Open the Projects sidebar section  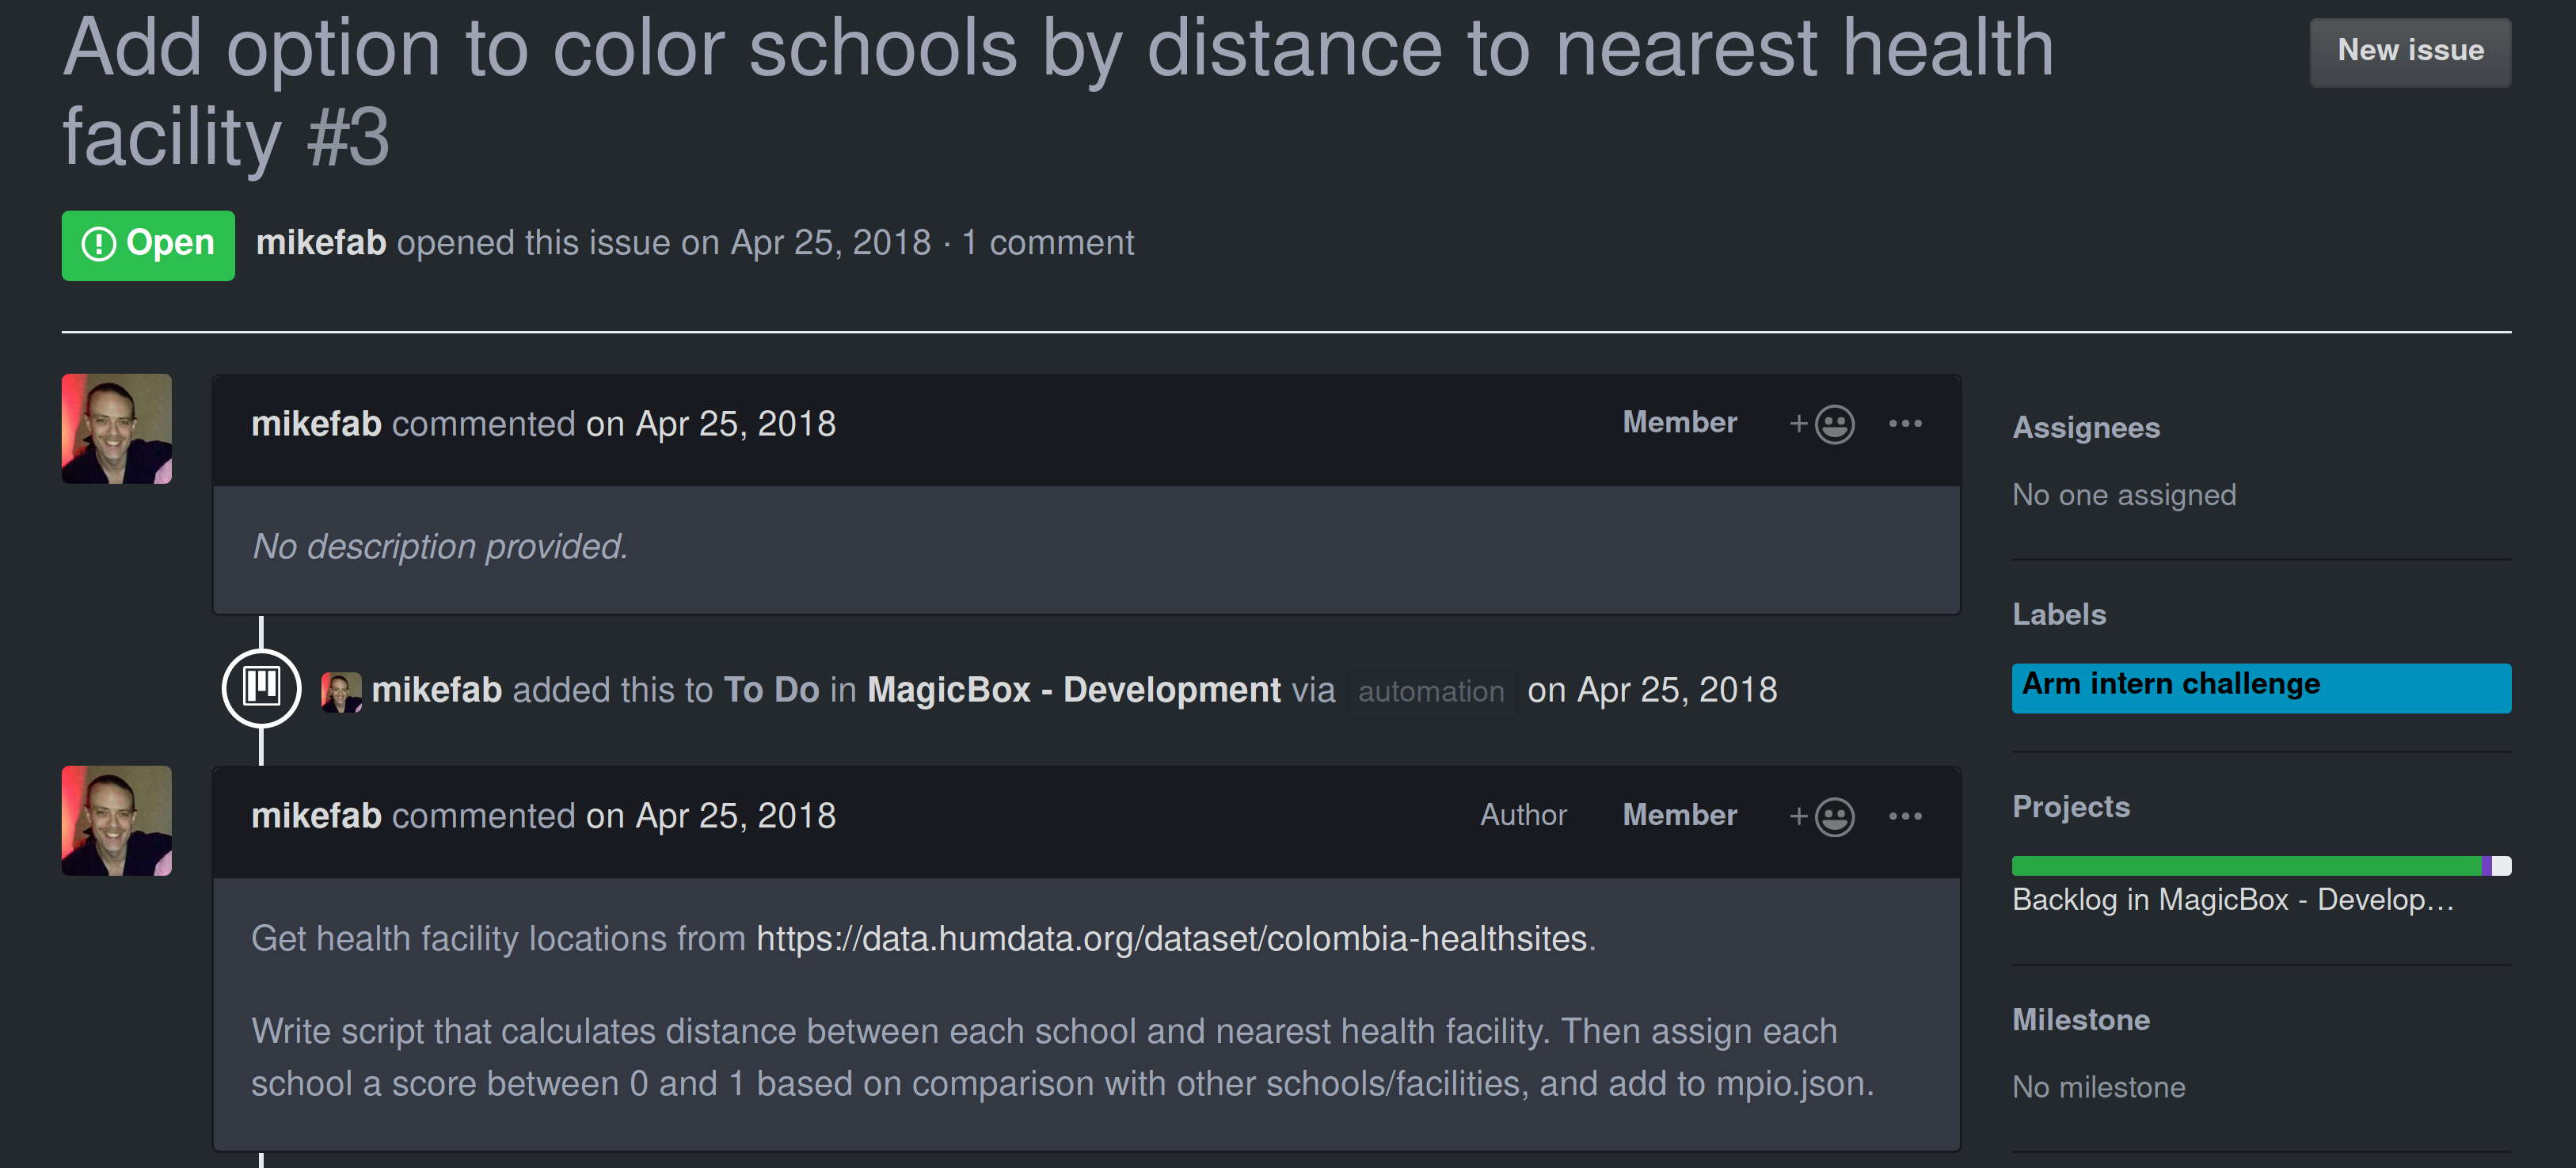(2071, 807)
